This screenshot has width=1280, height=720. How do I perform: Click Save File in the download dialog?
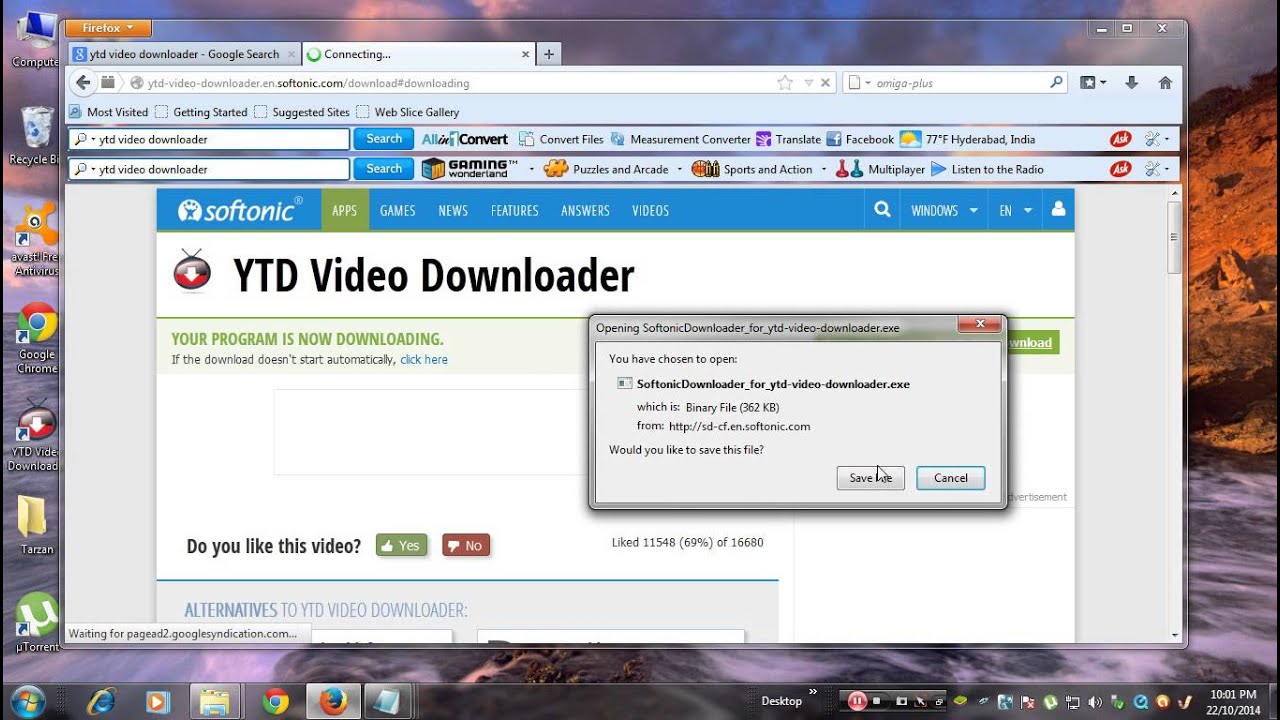point(870,478)
